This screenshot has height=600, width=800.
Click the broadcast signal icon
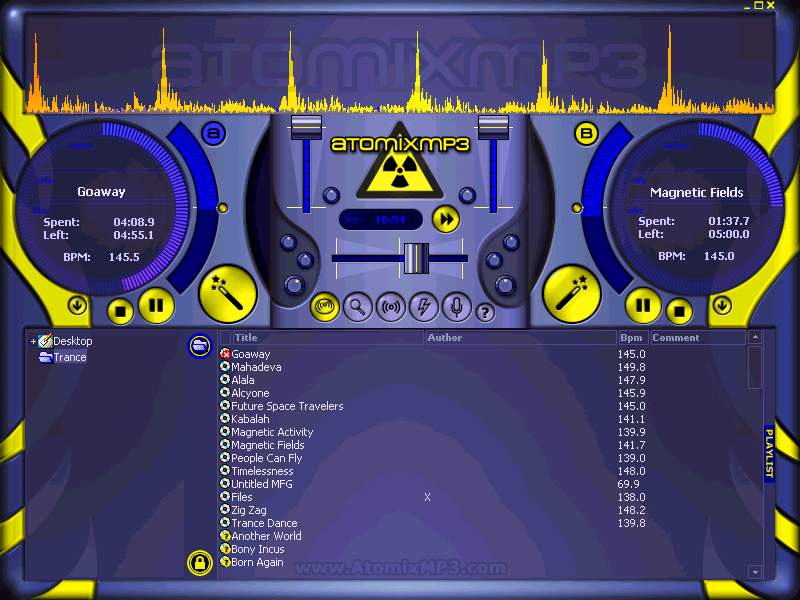pos(391,307)
